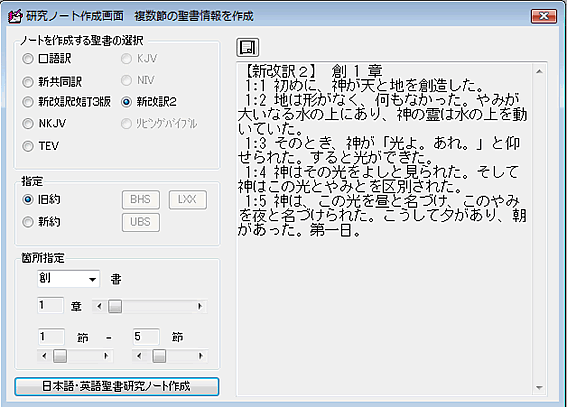Click the ending verse number field

pyautogui.click(x=146, y=337)
